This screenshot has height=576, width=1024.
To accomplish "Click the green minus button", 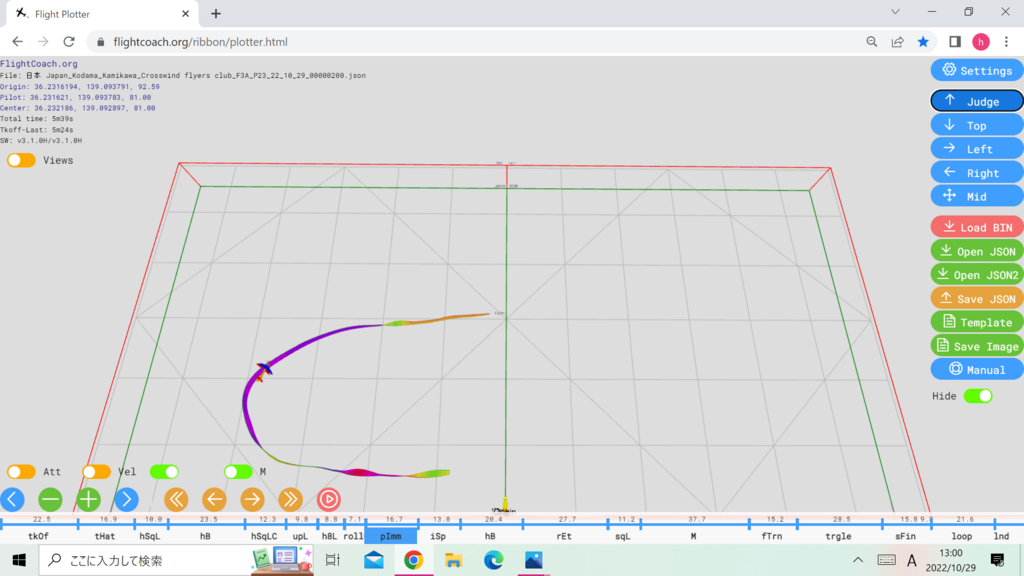I will click(50, 500).
